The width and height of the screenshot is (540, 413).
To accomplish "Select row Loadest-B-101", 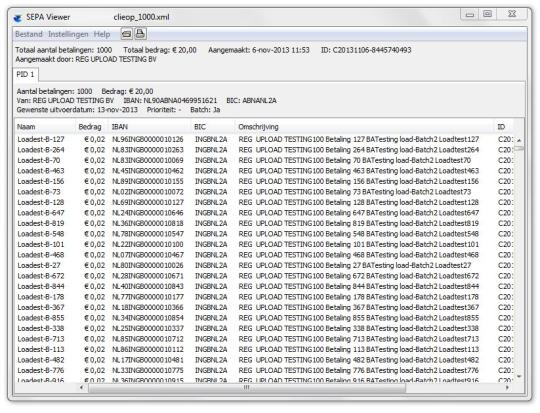I will pos(264,244).
